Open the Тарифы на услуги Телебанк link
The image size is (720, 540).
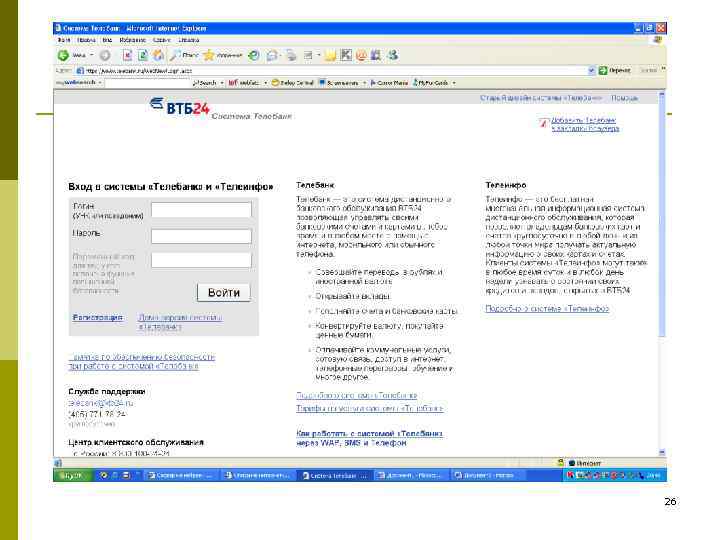[x=370, y=408]
